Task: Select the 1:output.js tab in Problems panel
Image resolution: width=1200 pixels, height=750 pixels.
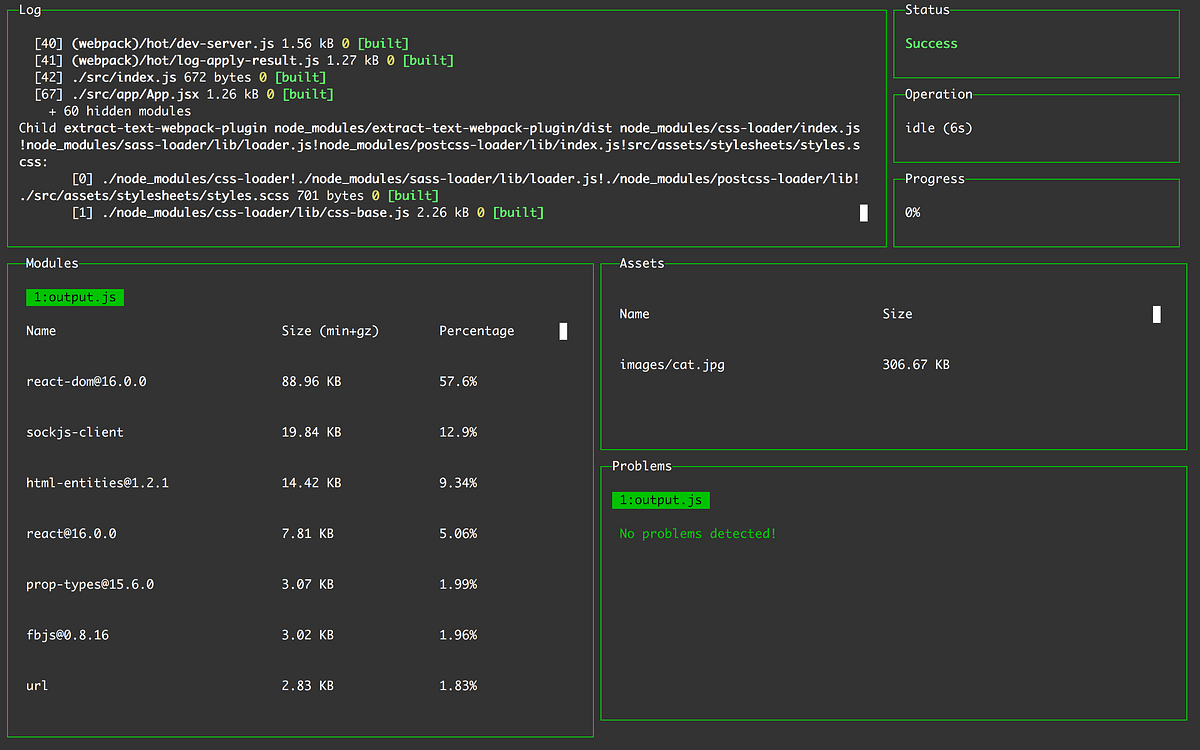Action: tap(660, 500)
